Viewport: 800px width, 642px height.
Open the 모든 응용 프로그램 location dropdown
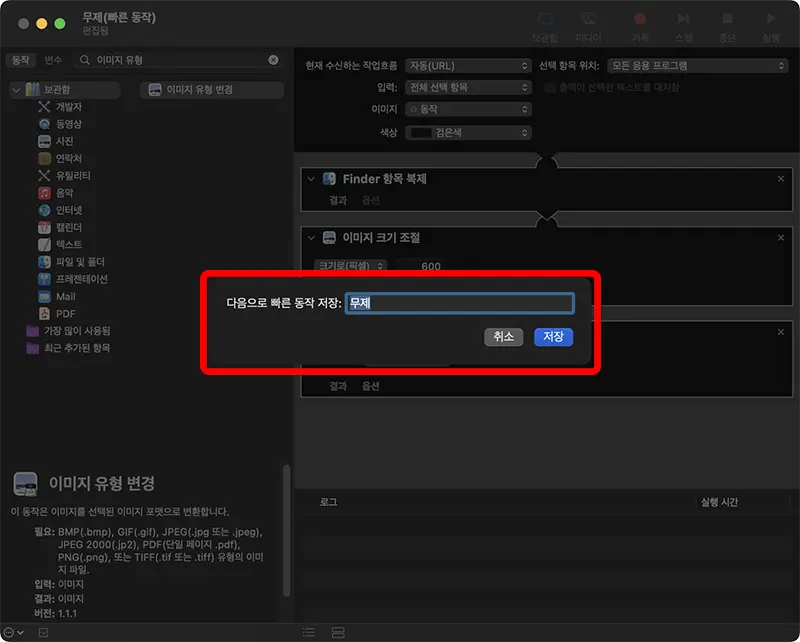click(697, 66)
